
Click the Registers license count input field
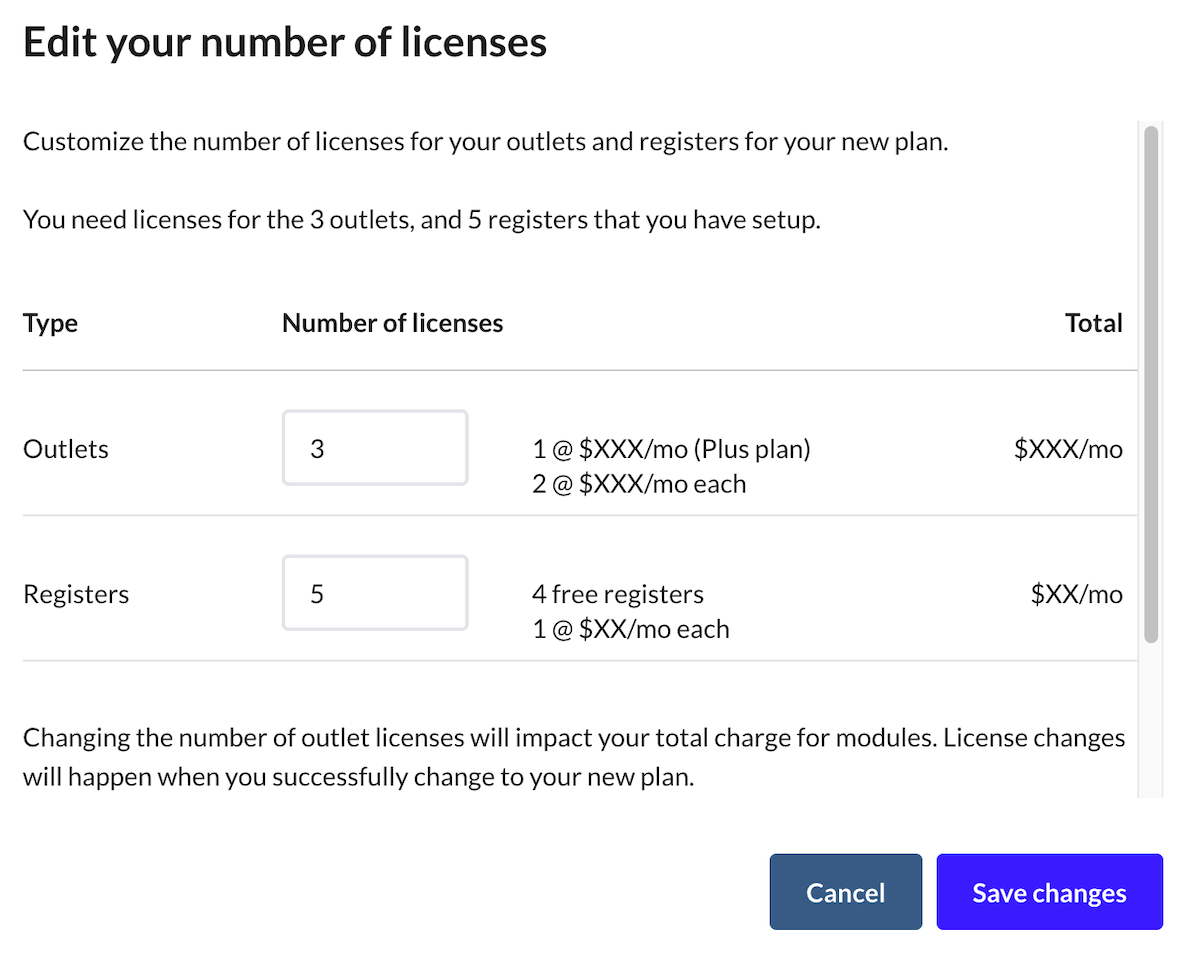(x=375, y=593)
